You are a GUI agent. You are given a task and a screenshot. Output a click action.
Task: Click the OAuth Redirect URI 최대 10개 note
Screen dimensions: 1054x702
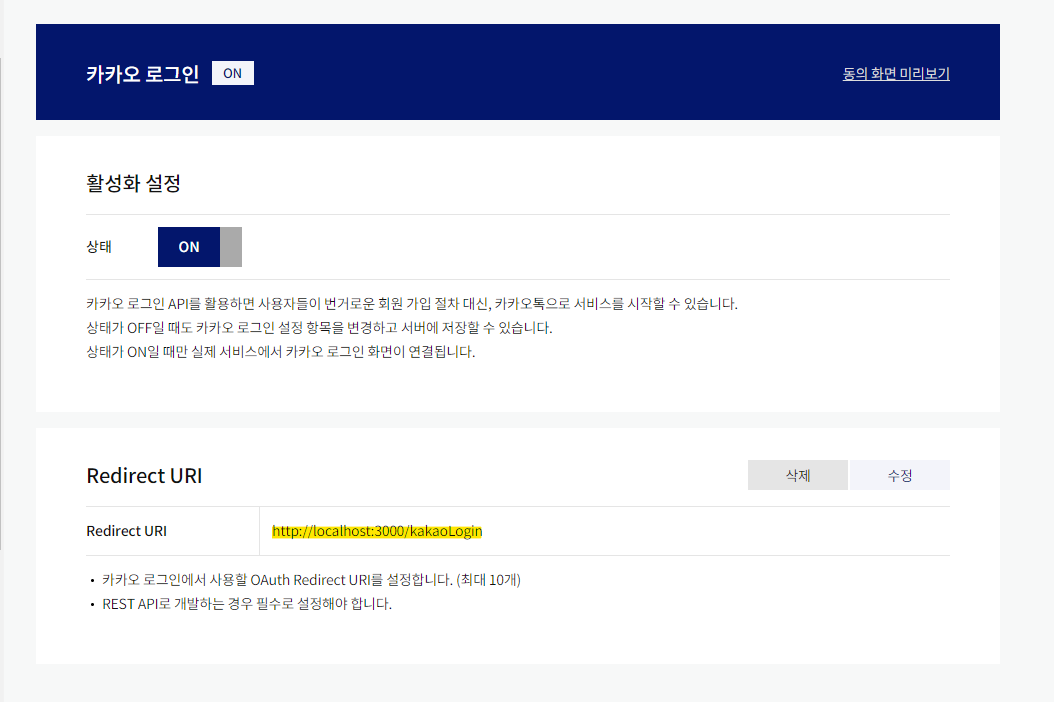(x=311, y=580)
